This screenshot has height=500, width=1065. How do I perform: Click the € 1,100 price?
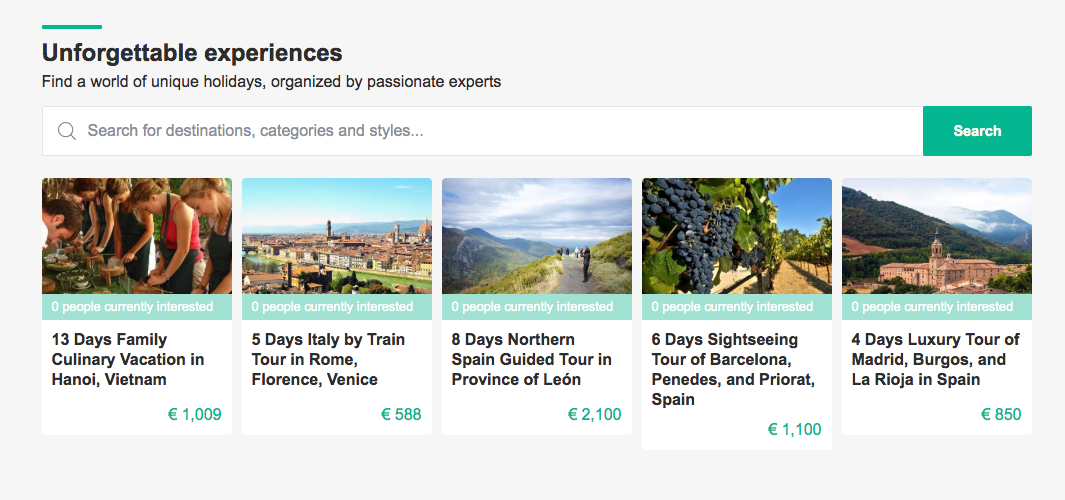pos(794,429)
